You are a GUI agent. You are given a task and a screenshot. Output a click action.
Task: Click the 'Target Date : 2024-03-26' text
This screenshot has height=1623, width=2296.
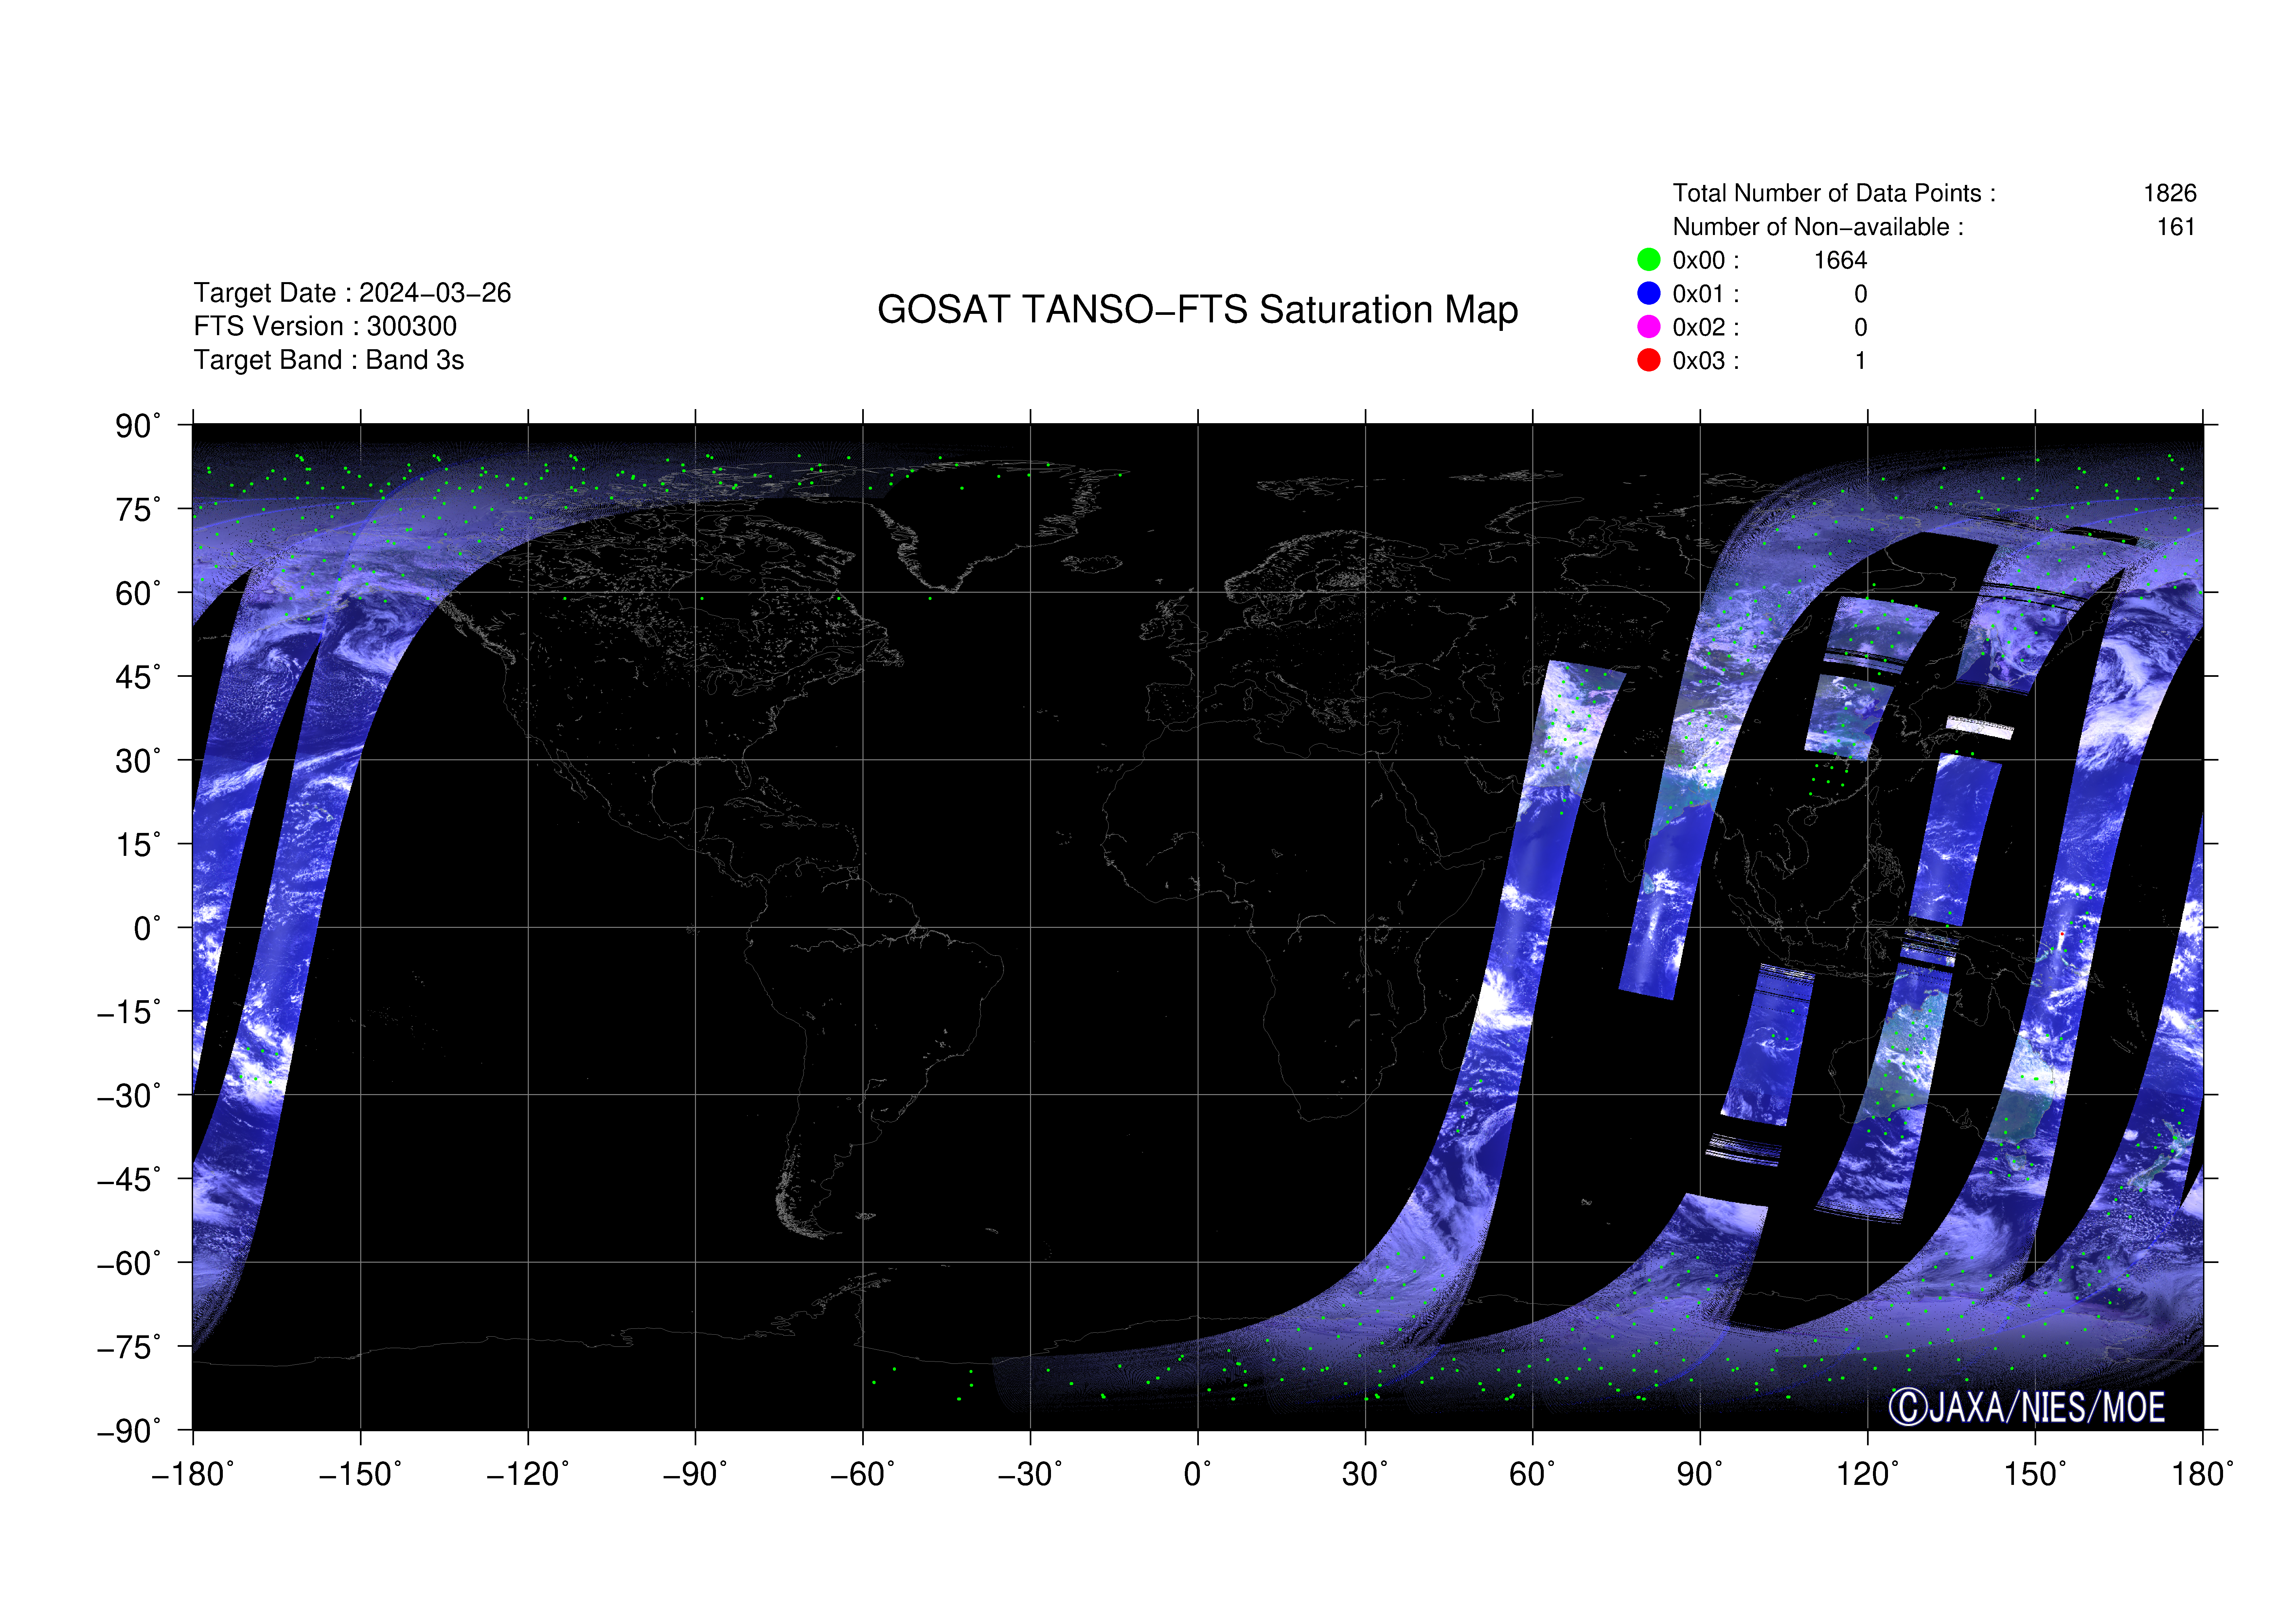tap(352, 293)
